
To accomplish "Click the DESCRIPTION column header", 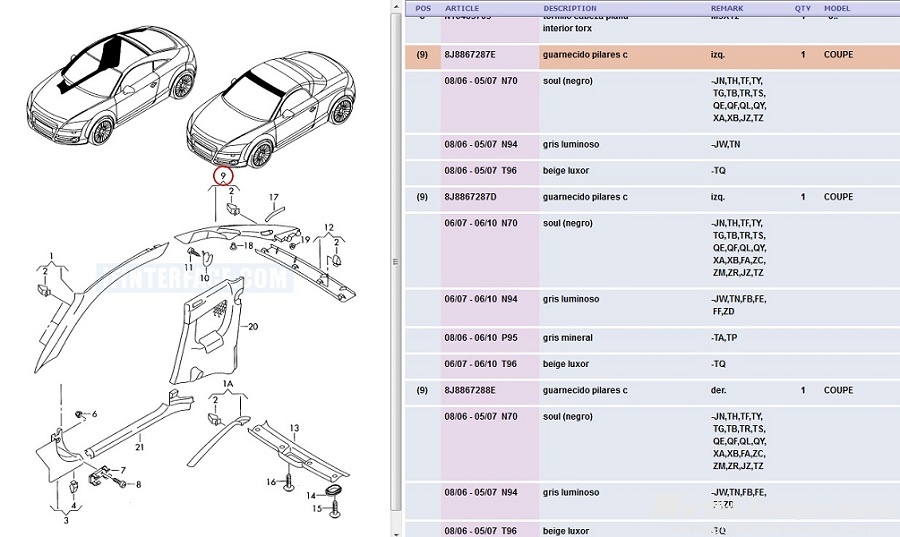I will tap(569, 8).
